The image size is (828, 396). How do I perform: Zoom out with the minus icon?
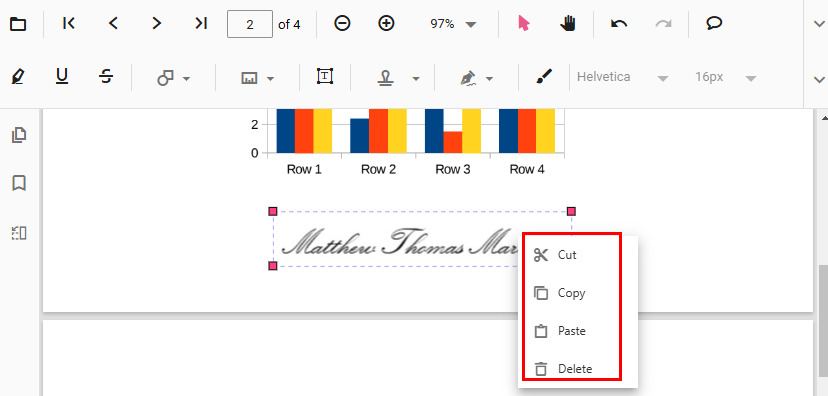point(342,23)
